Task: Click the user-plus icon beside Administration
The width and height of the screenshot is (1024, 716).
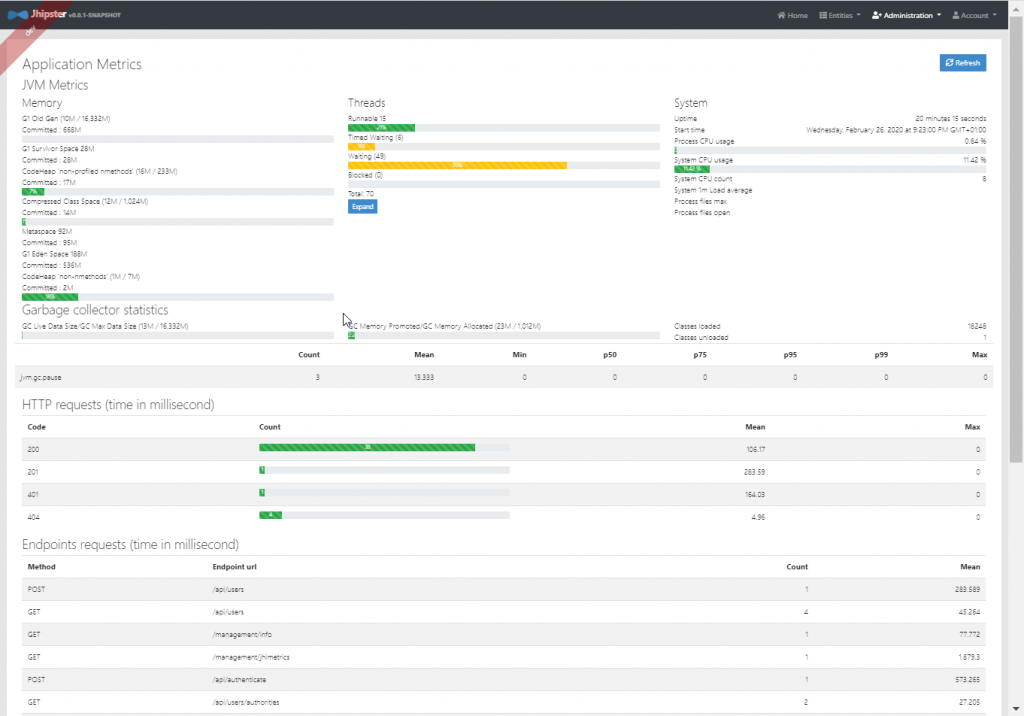Action: (x=877, y=16)
